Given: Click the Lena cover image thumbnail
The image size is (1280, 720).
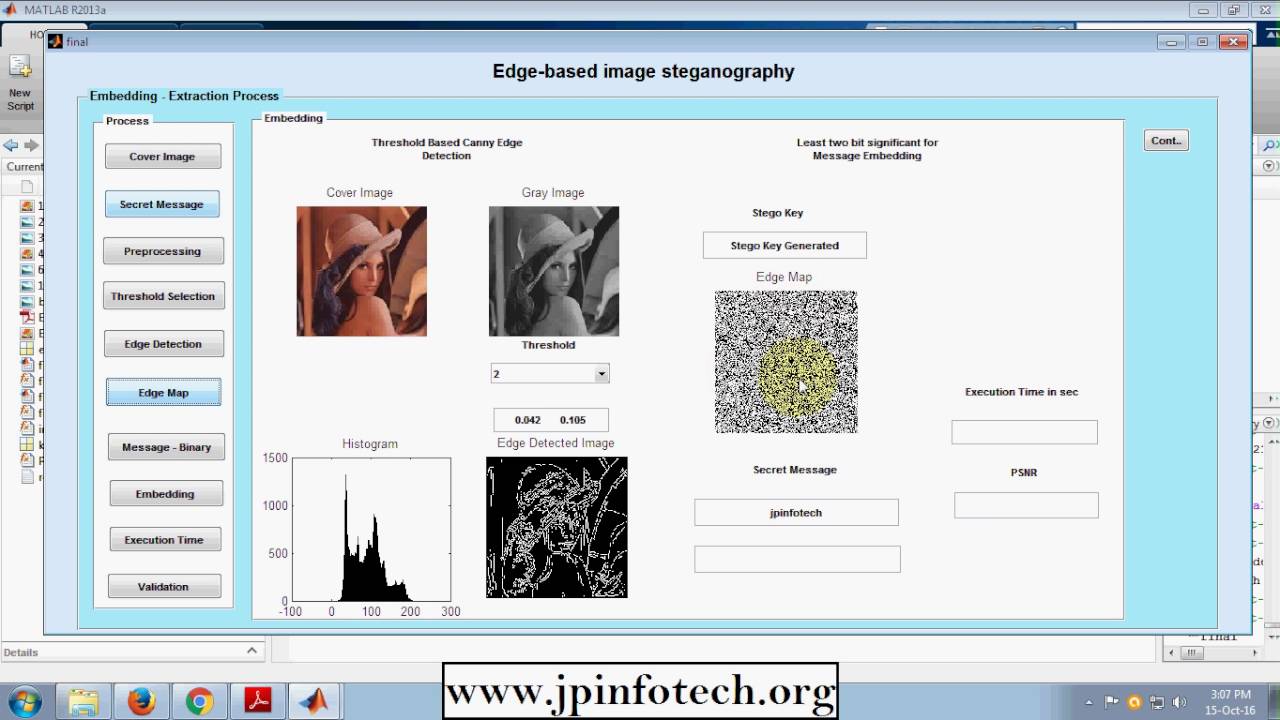Looking at the screenshot, I should click(x=361, y=271).
